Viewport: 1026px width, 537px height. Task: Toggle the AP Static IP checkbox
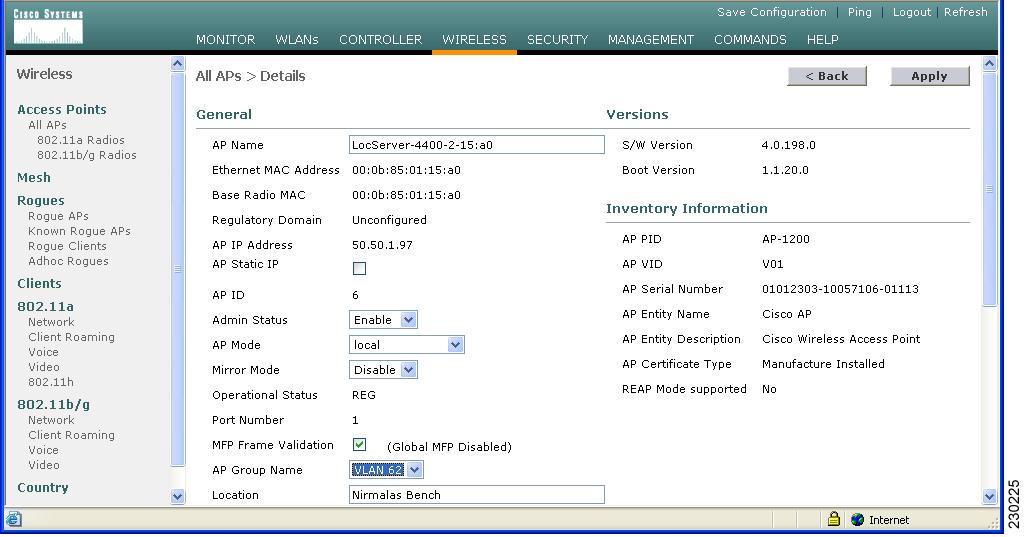359,268
